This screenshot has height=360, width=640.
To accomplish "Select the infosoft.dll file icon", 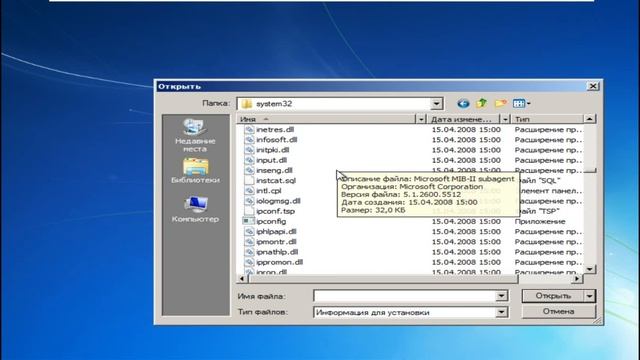I will (249, 140).
